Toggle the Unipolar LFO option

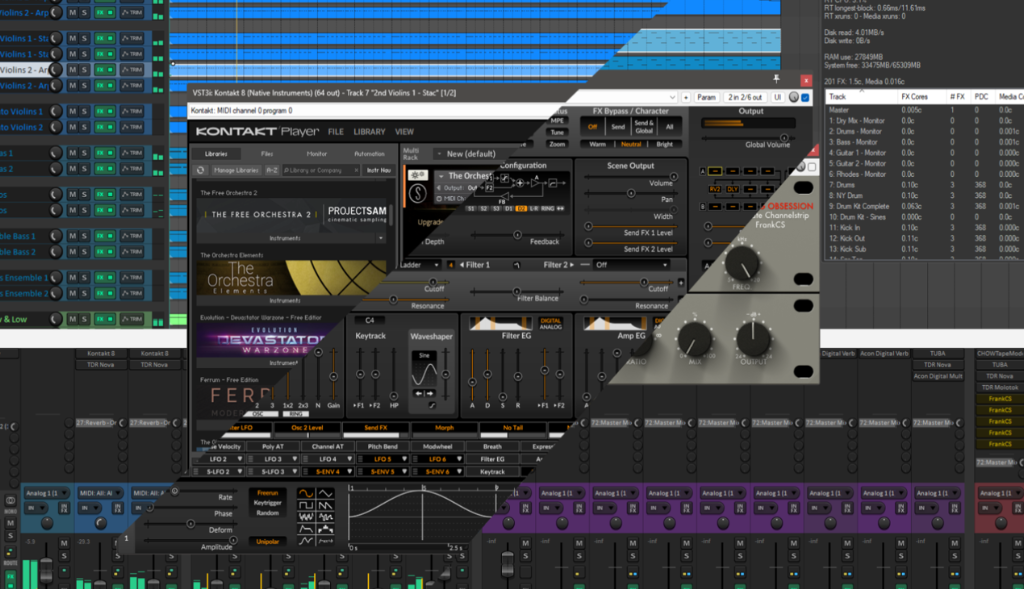pyautogui.click(x=267, y=541)
